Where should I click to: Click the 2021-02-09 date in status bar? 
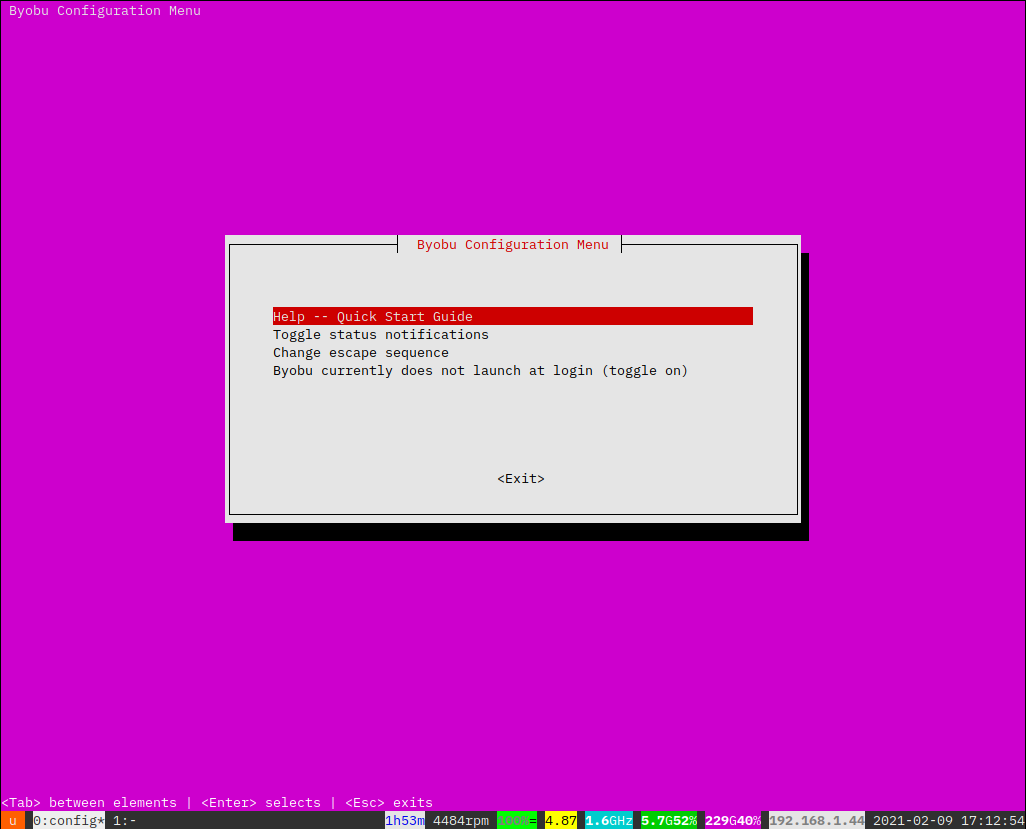pyautogui.click(x=913, y=820)
